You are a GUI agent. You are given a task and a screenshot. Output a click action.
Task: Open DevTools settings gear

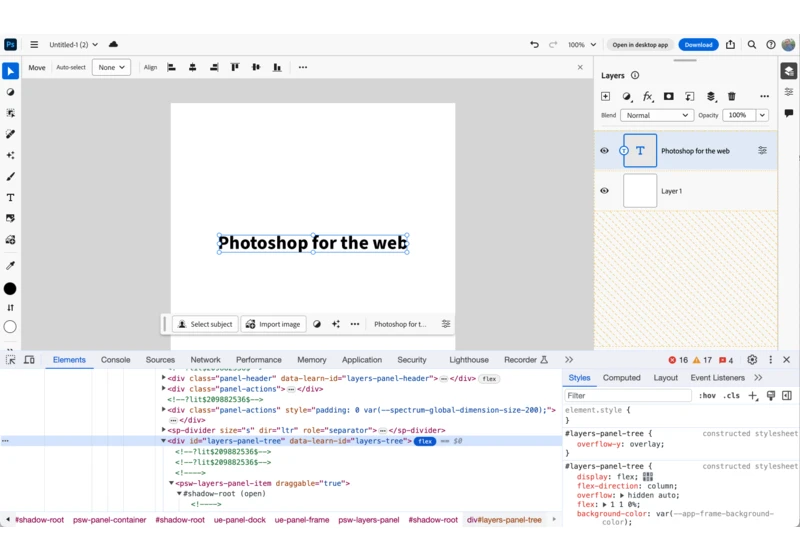point(752,360)
